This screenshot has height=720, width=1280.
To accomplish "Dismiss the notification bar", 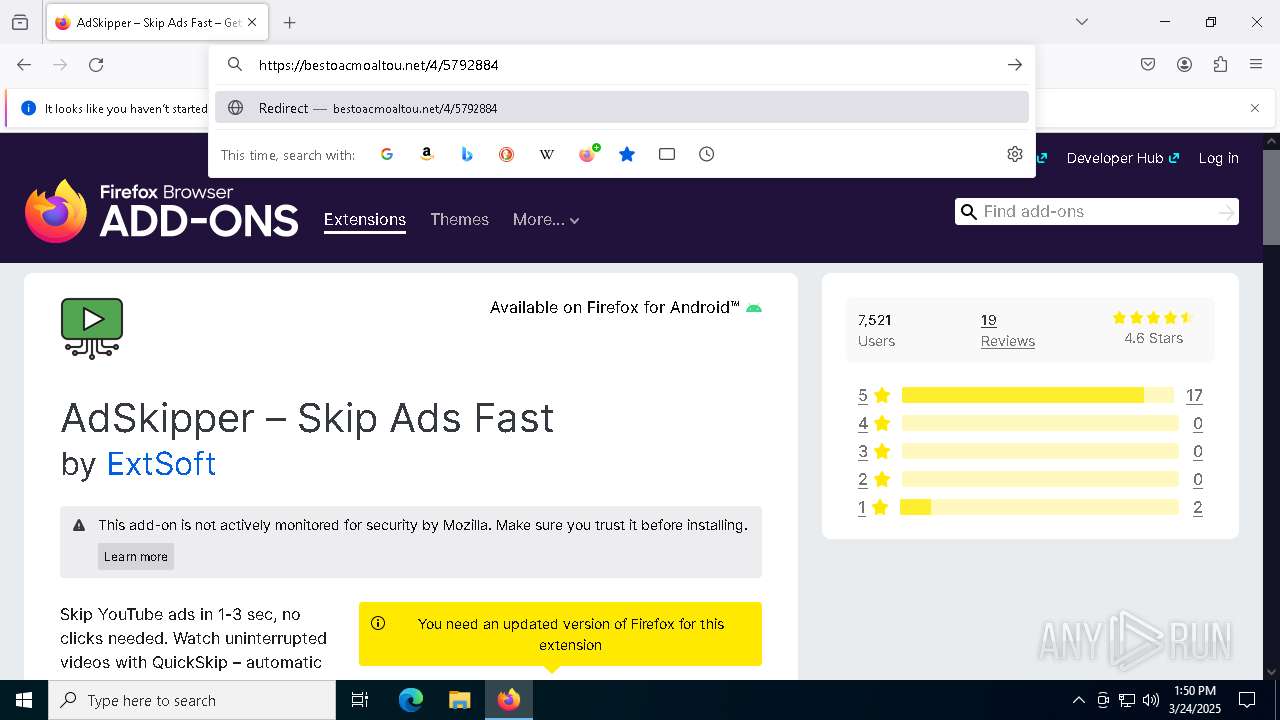I will click(1255, 108).
